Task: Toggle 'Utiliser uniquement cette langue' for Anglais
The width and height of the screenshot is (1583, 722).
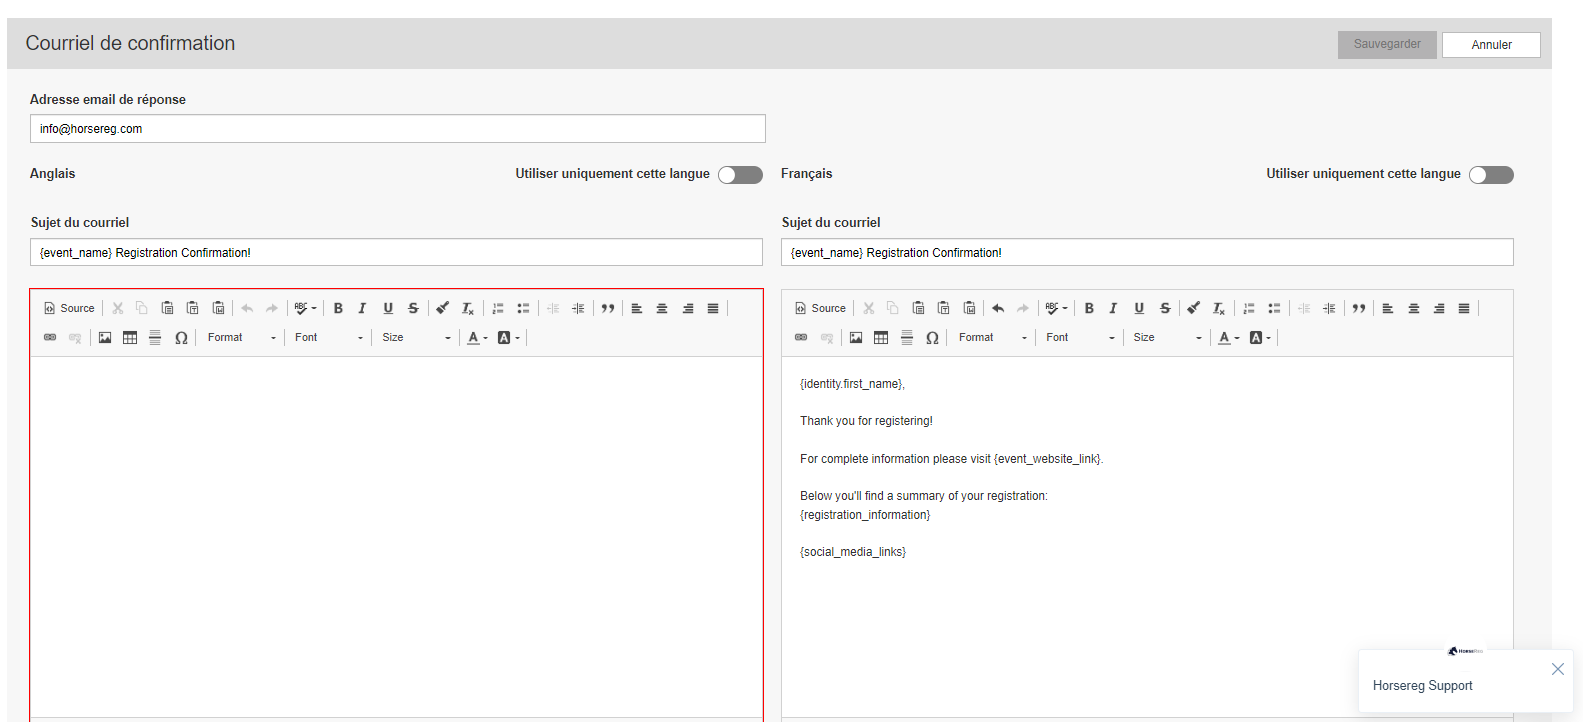Action: (740, 175)
